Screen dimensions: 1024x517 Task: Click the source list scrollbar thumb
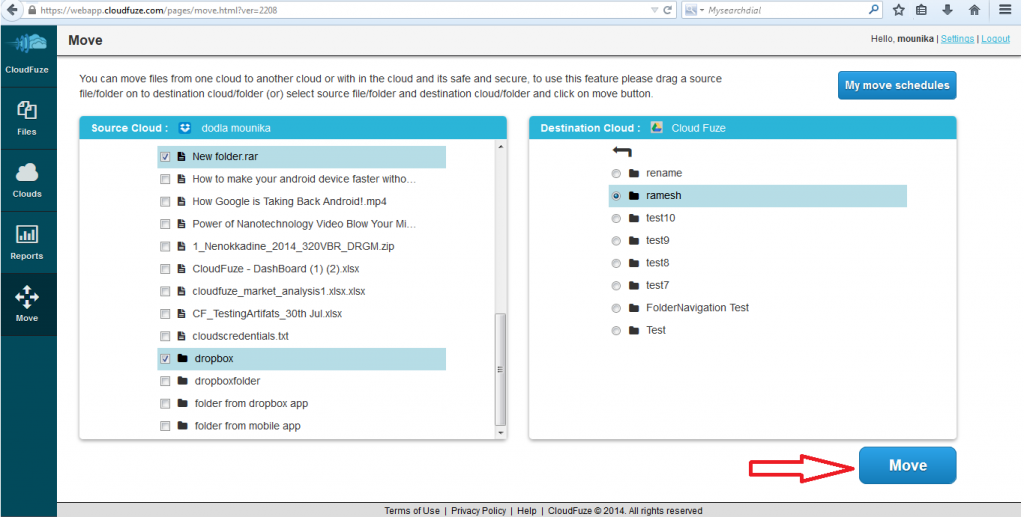pyautogui.click(x=501, y=369)
